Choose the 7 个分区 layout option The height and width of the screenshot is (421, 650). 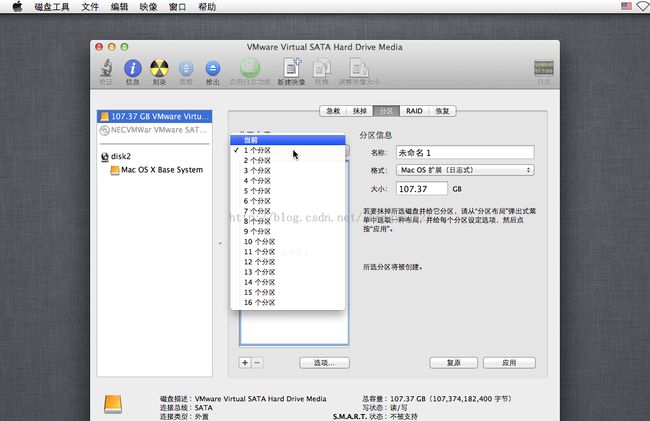[x=288, y=211]
